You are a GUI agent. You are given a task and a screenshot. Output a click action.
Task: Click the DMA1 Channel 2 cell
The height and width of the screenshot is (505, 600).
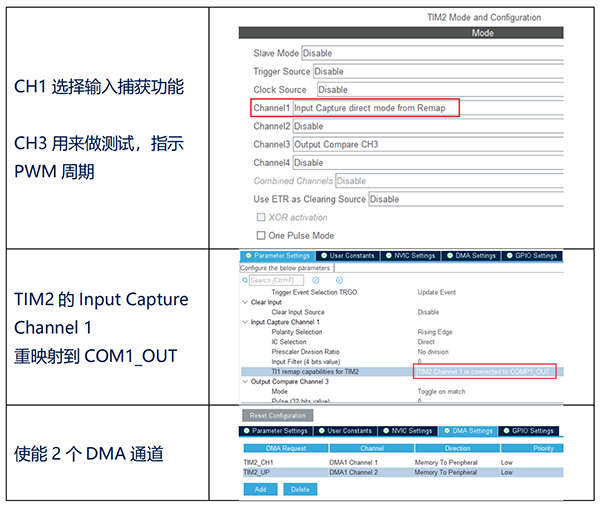click(353, 473)
